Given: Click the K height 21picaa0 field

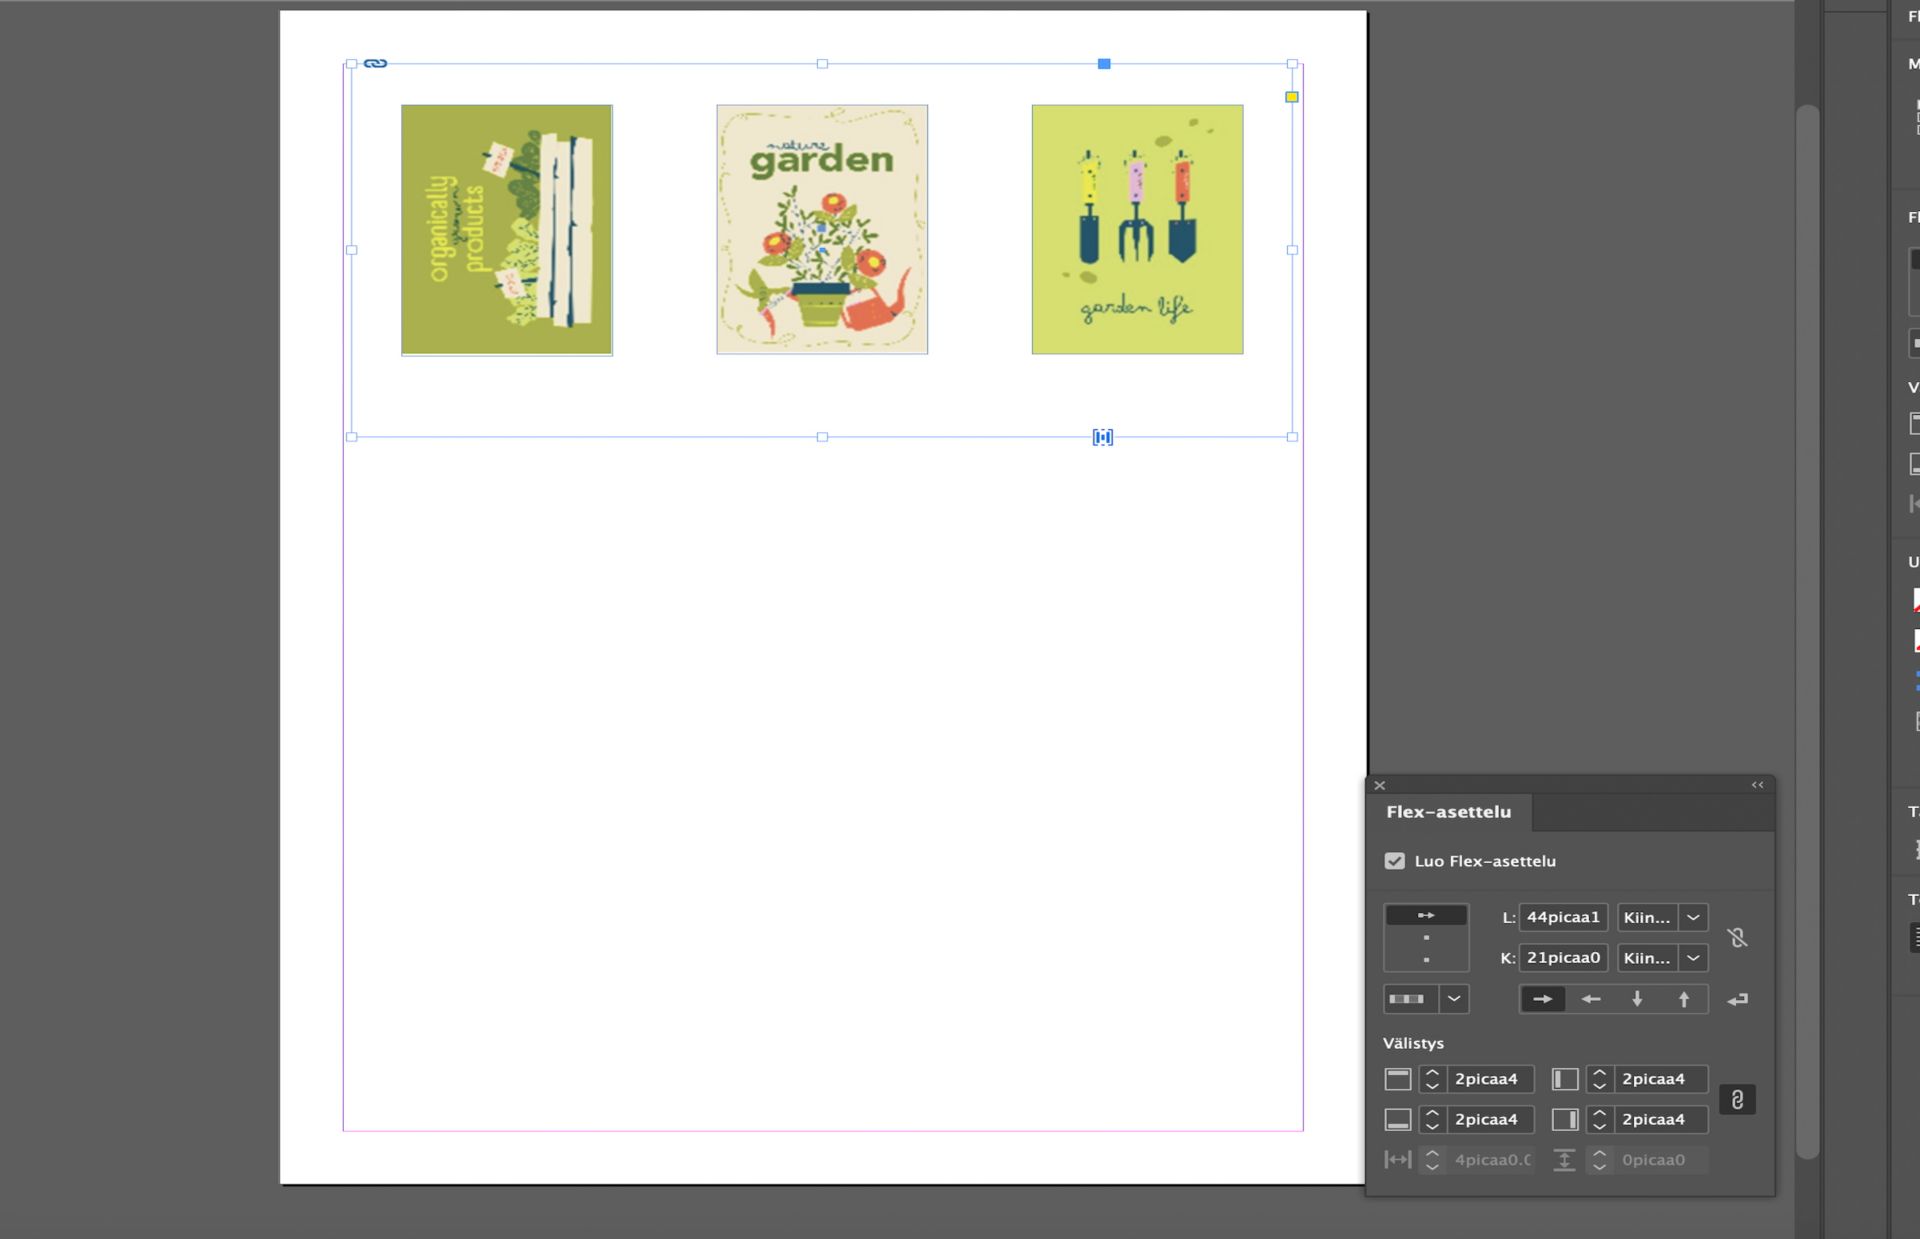Looking at the screenshot, I should pos(1562,958).
